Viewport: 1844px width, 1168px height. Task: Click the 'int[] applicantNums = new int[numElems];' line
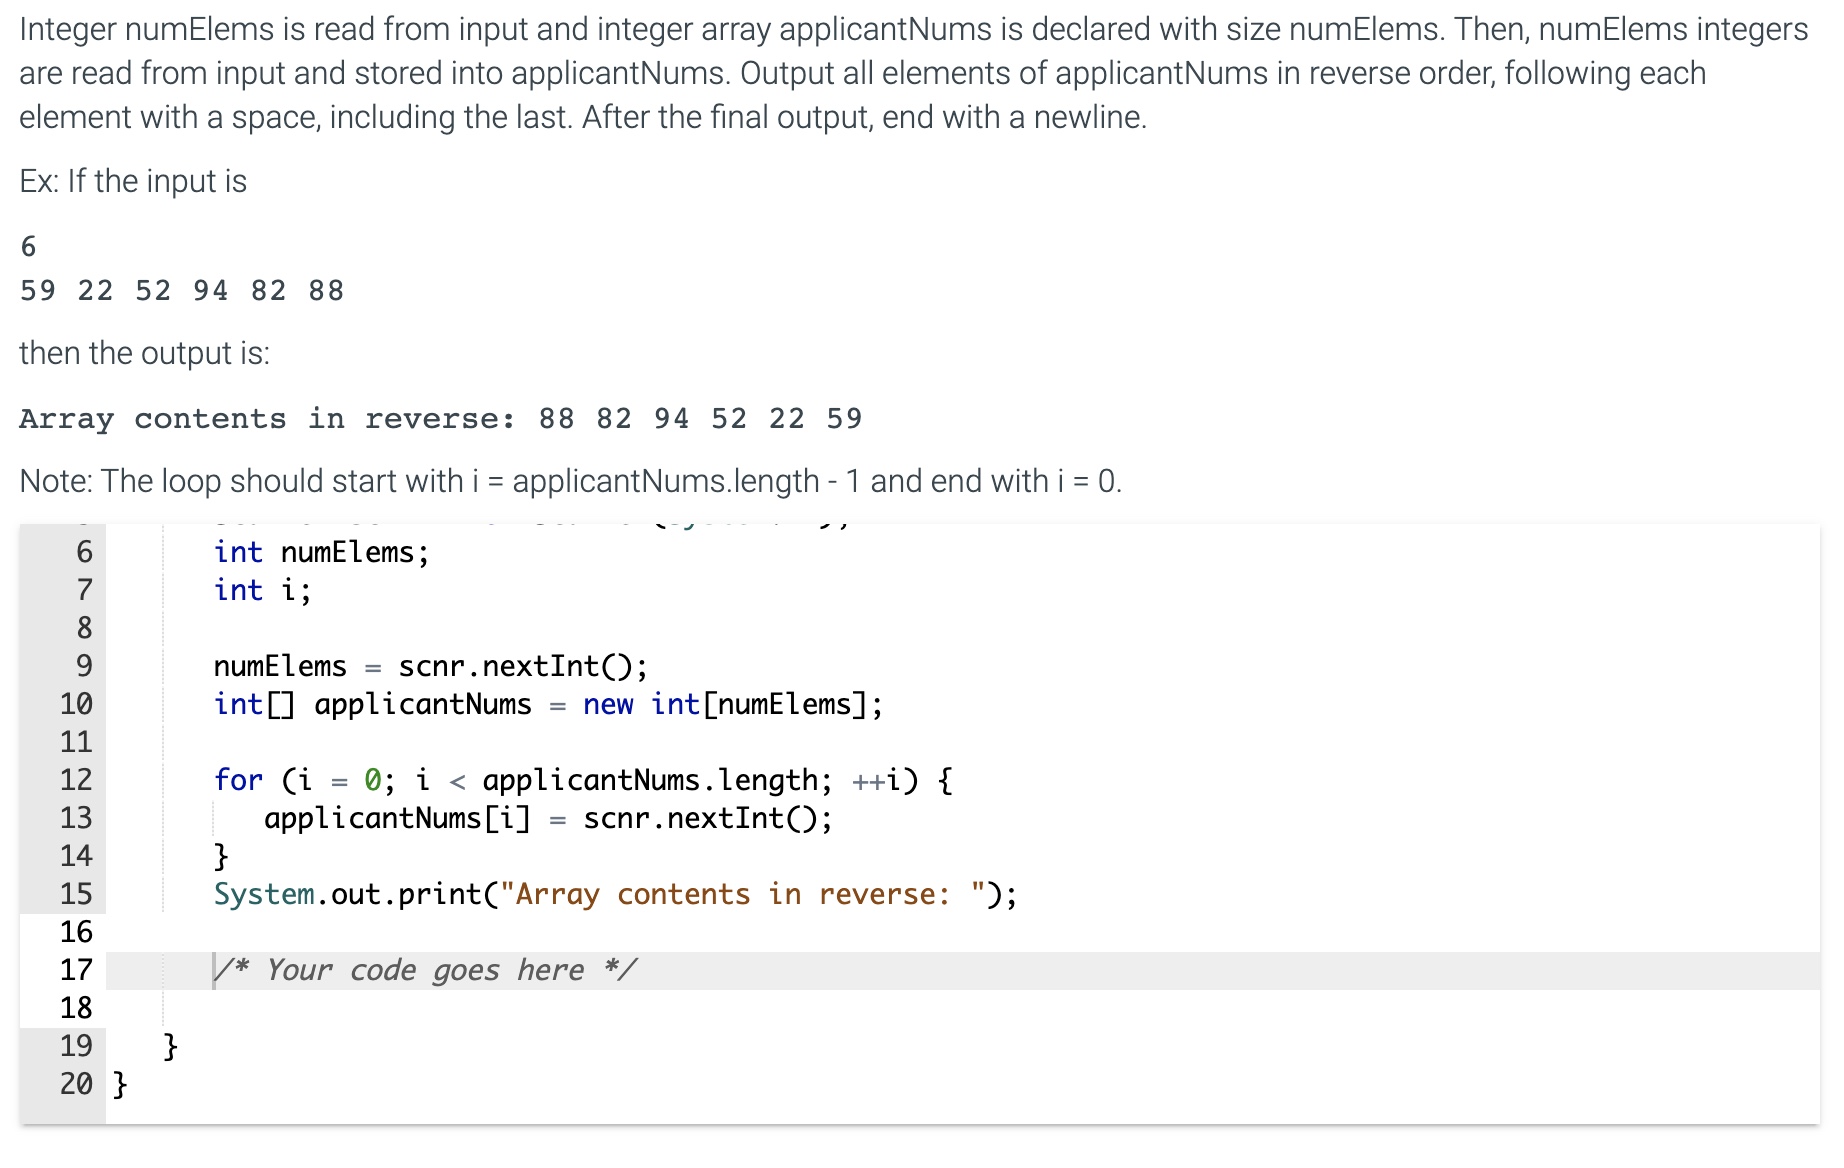click(x=548, y=704)
